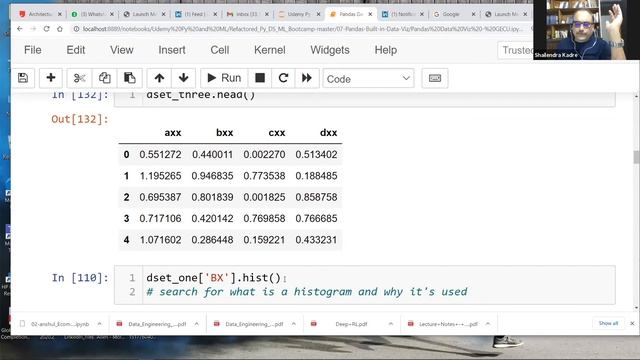Run the selected cell
The image size is (640, 360).
(x=224, y=78)
